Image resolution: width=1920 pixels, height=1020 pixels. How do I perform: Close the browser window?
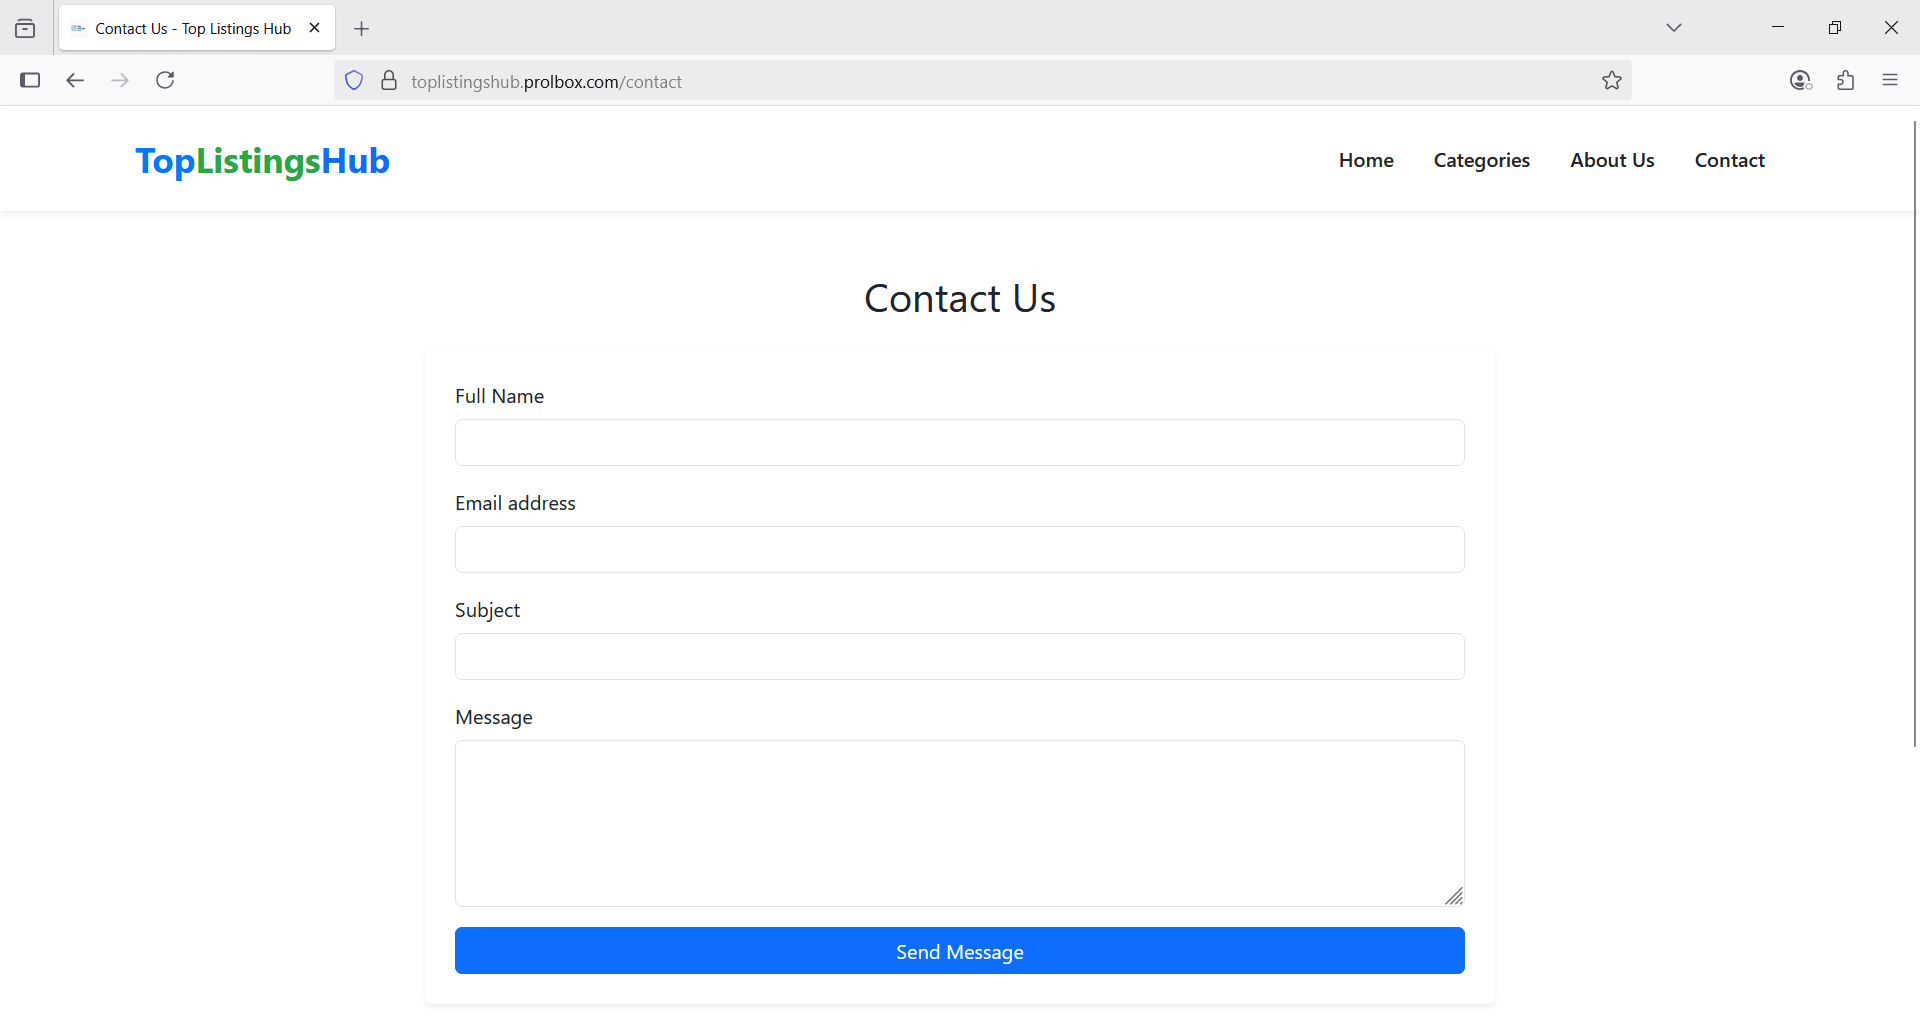pyautogui.click(x=1891, y=27)
